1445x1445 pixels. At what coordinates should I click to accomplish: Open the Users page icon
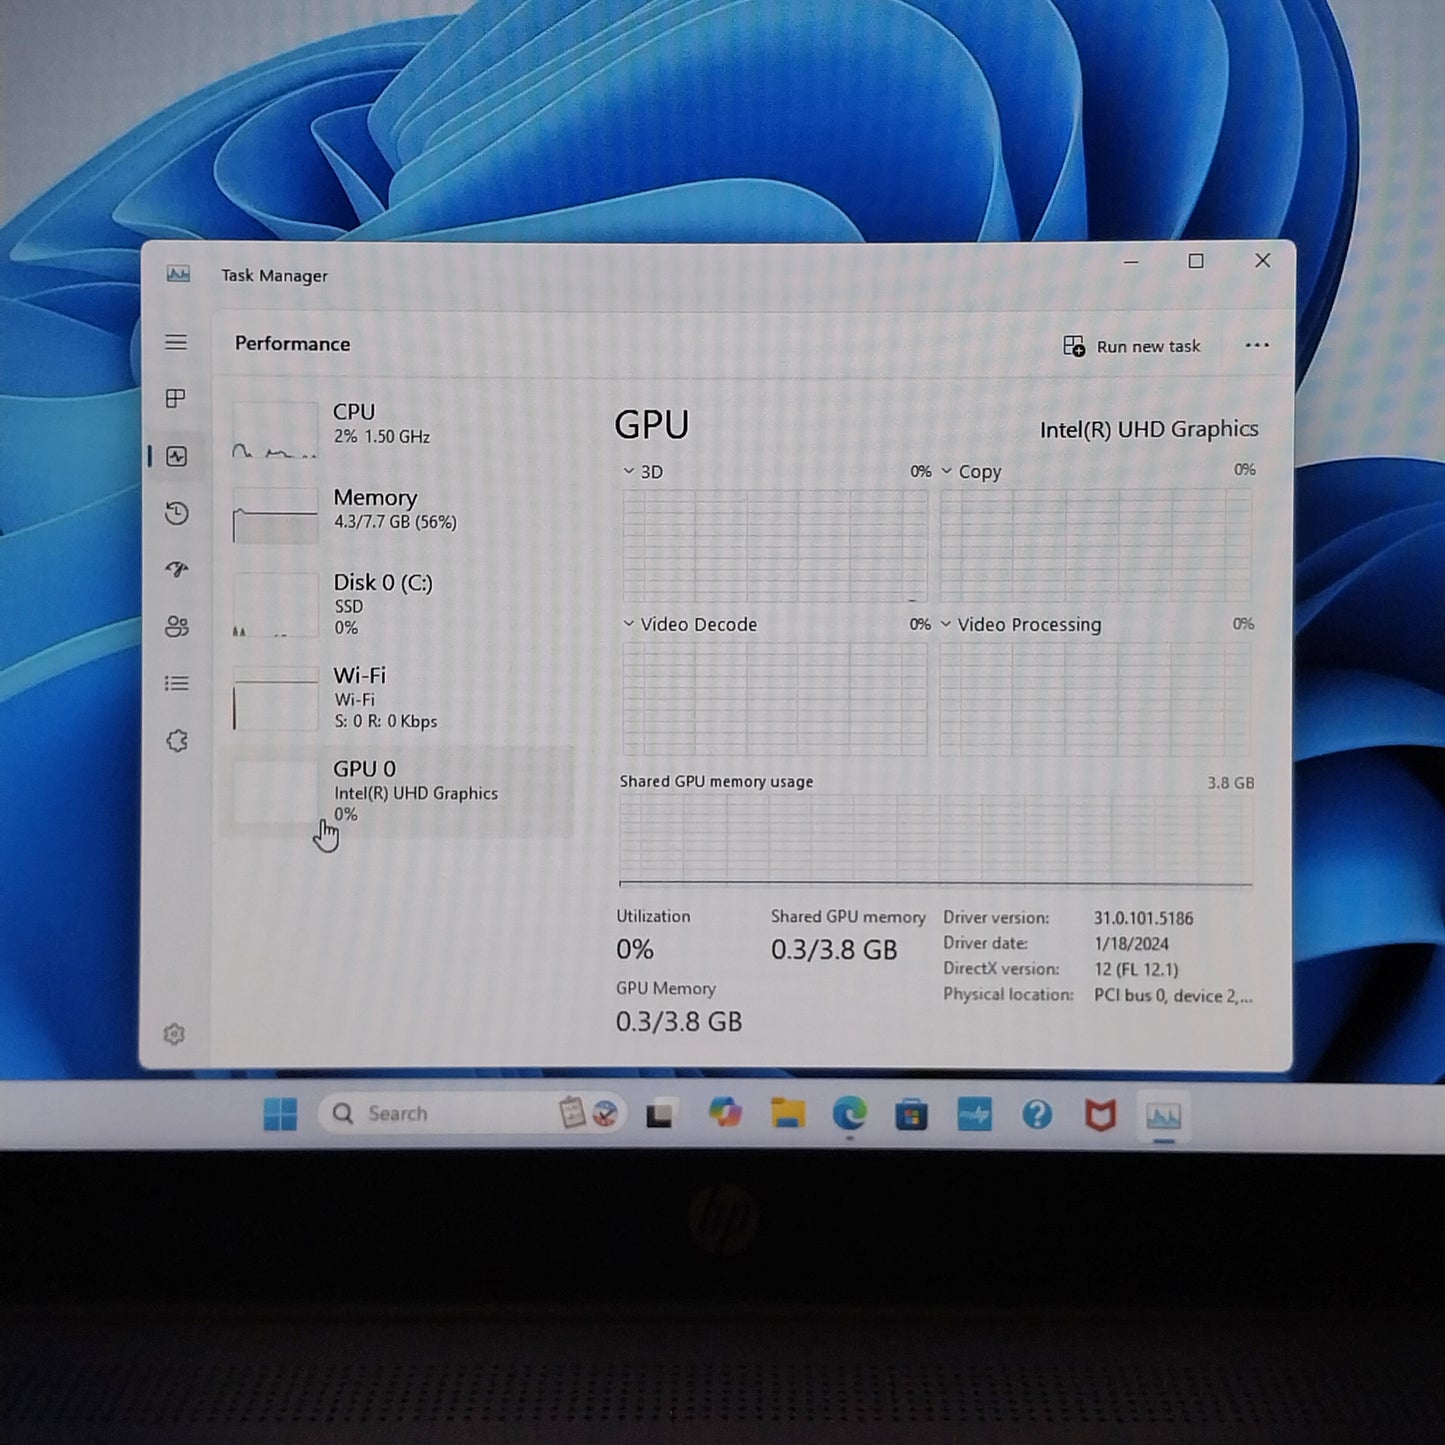click(x=177, y=627)
